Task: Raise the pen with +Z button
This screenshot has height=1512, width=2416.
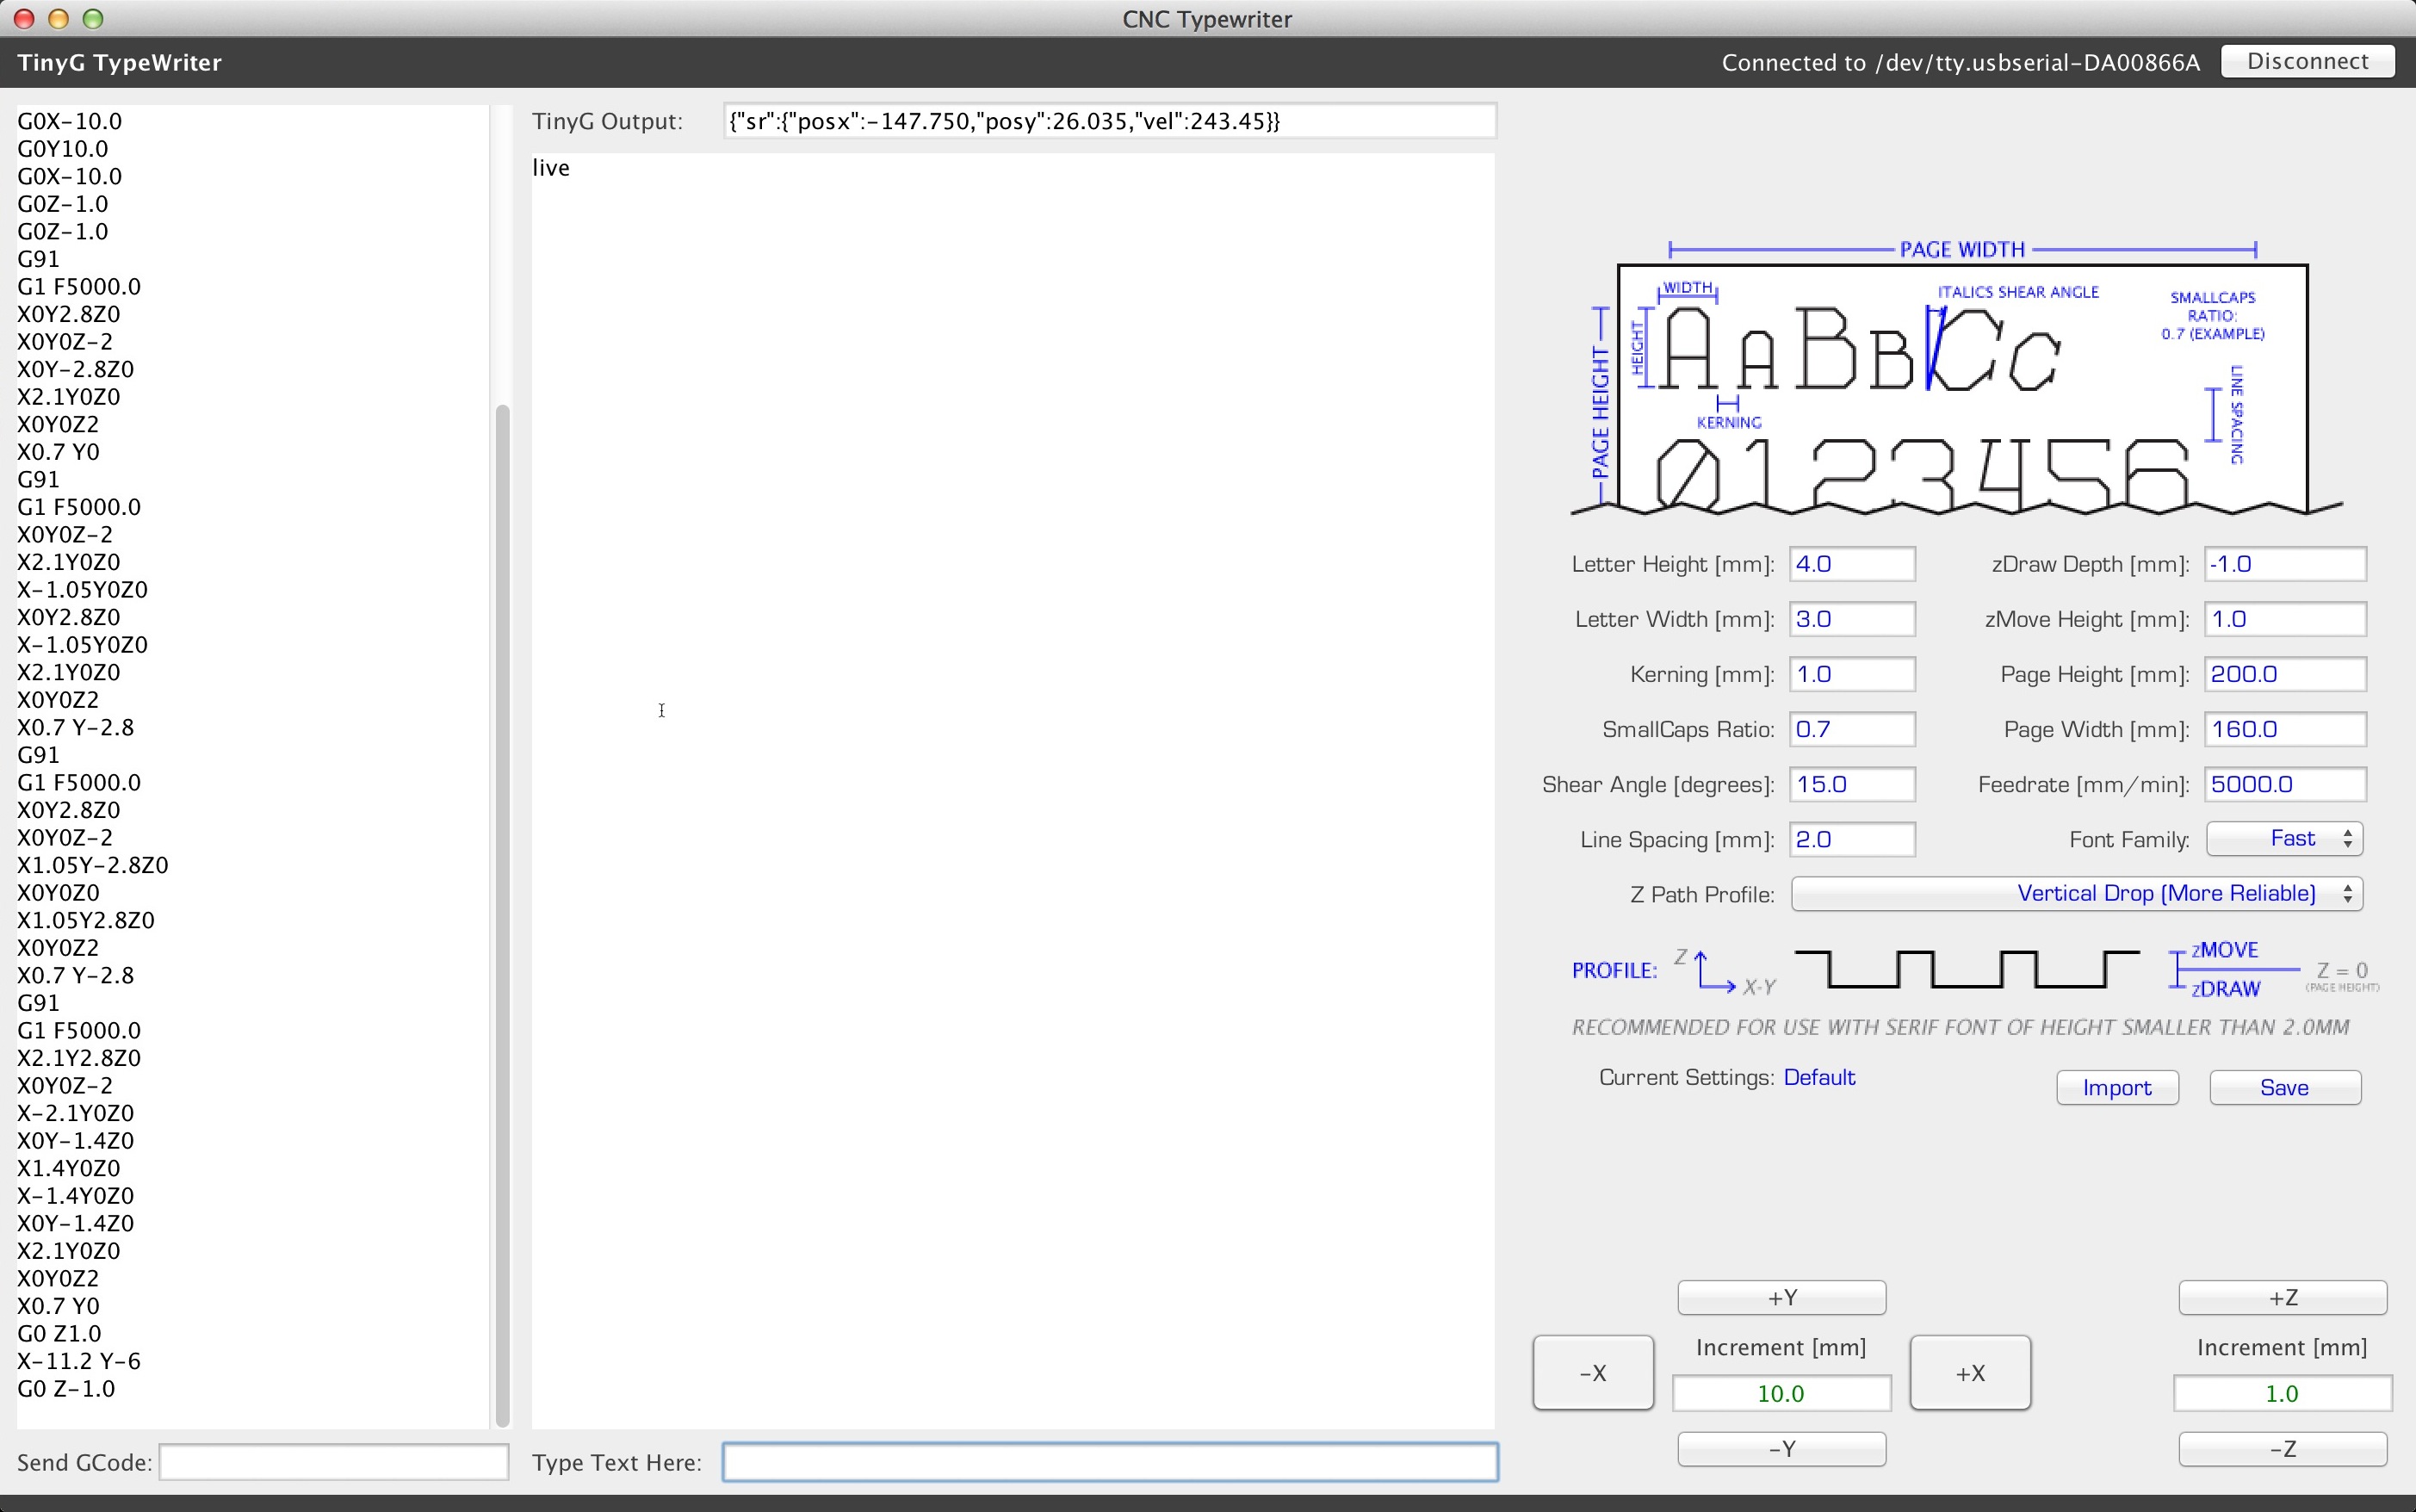Action: tap(2282, 1297)
